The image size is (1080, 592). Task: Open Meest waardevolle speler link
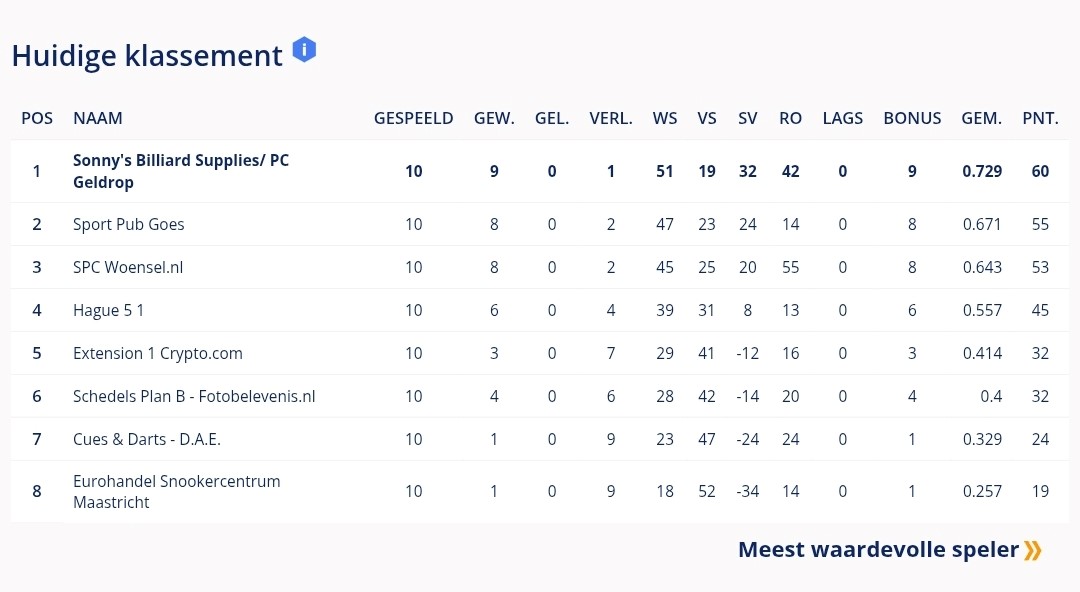[x=889, y=549]
